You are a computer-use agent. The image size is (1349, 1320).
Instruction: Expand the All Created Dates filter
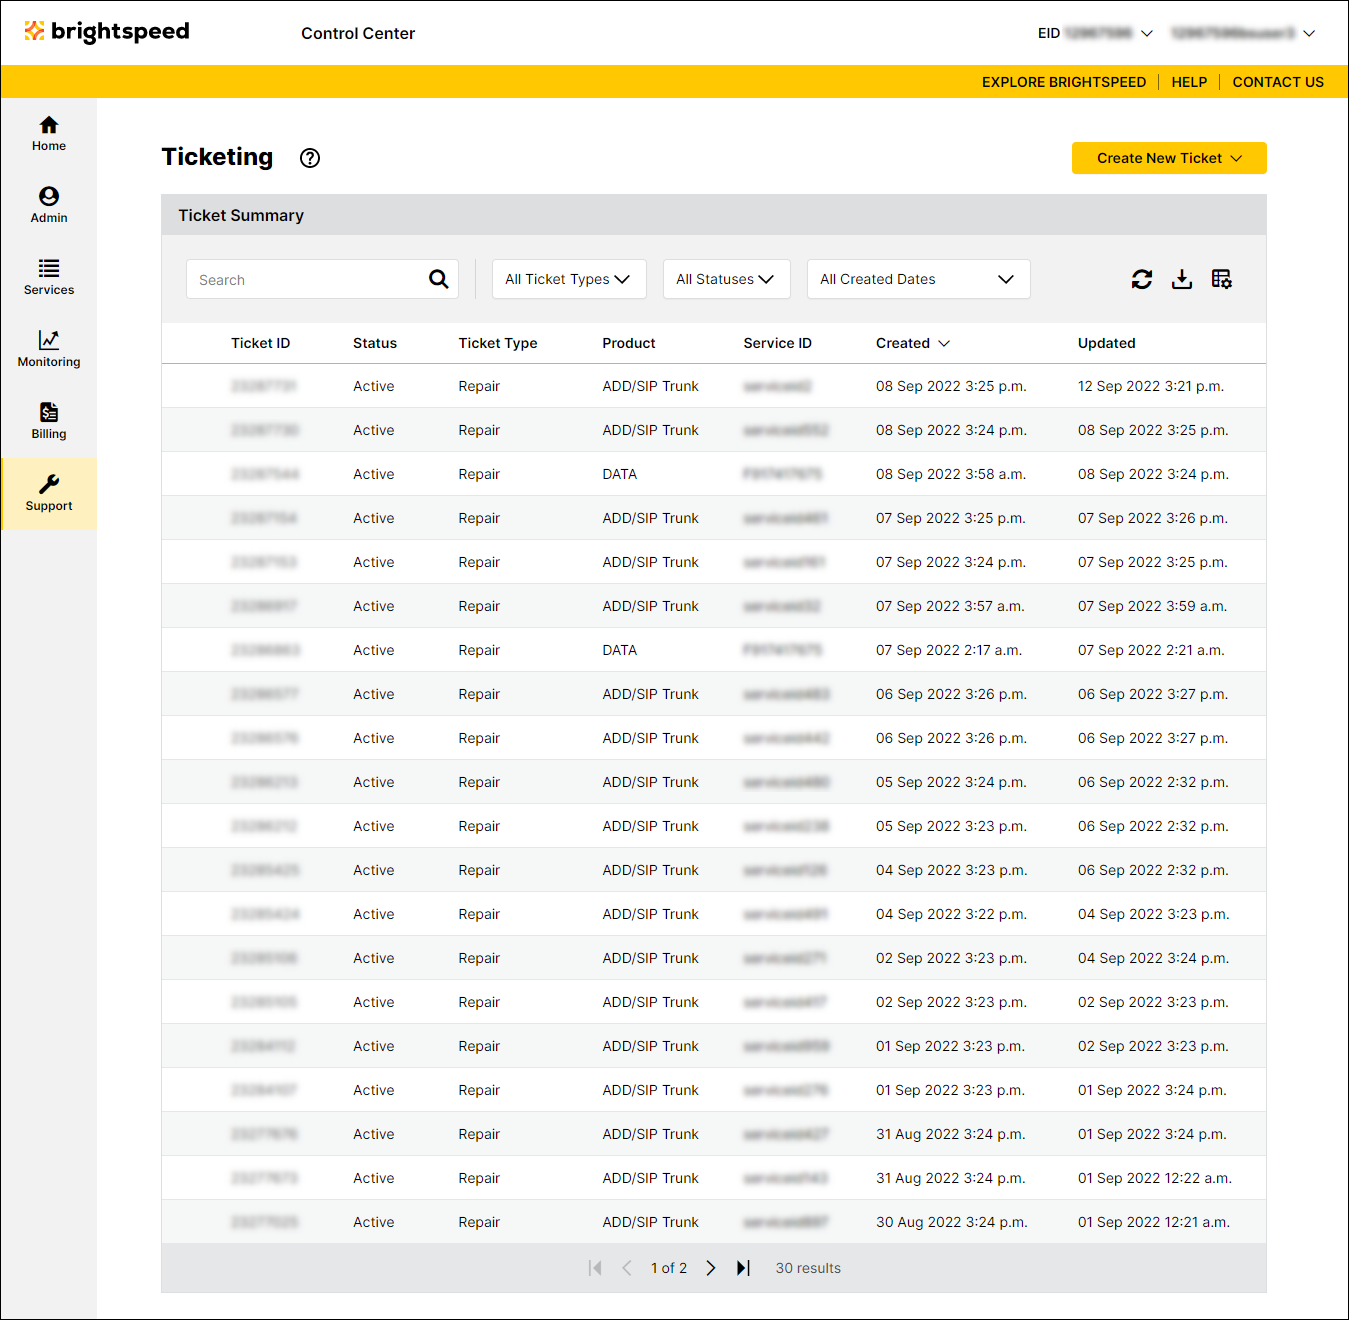(x=918, y=279)
